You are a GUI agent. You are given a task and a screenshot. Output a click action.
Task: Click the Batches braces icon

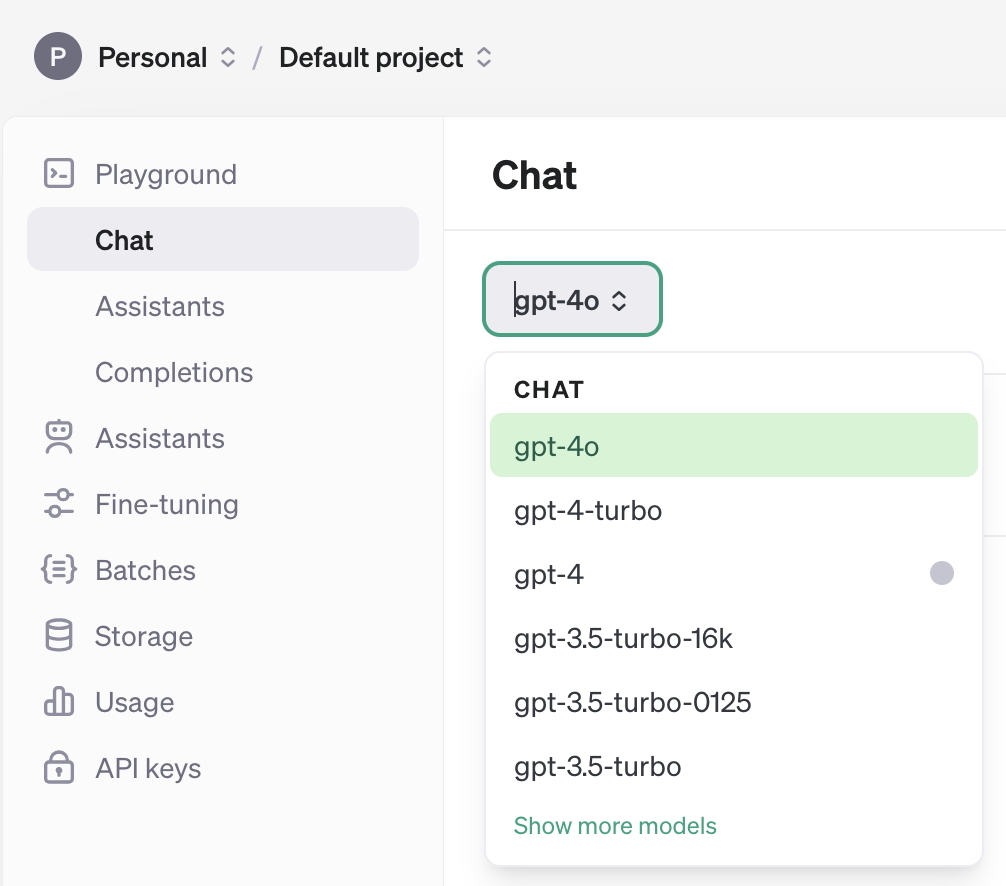[58, 570]
